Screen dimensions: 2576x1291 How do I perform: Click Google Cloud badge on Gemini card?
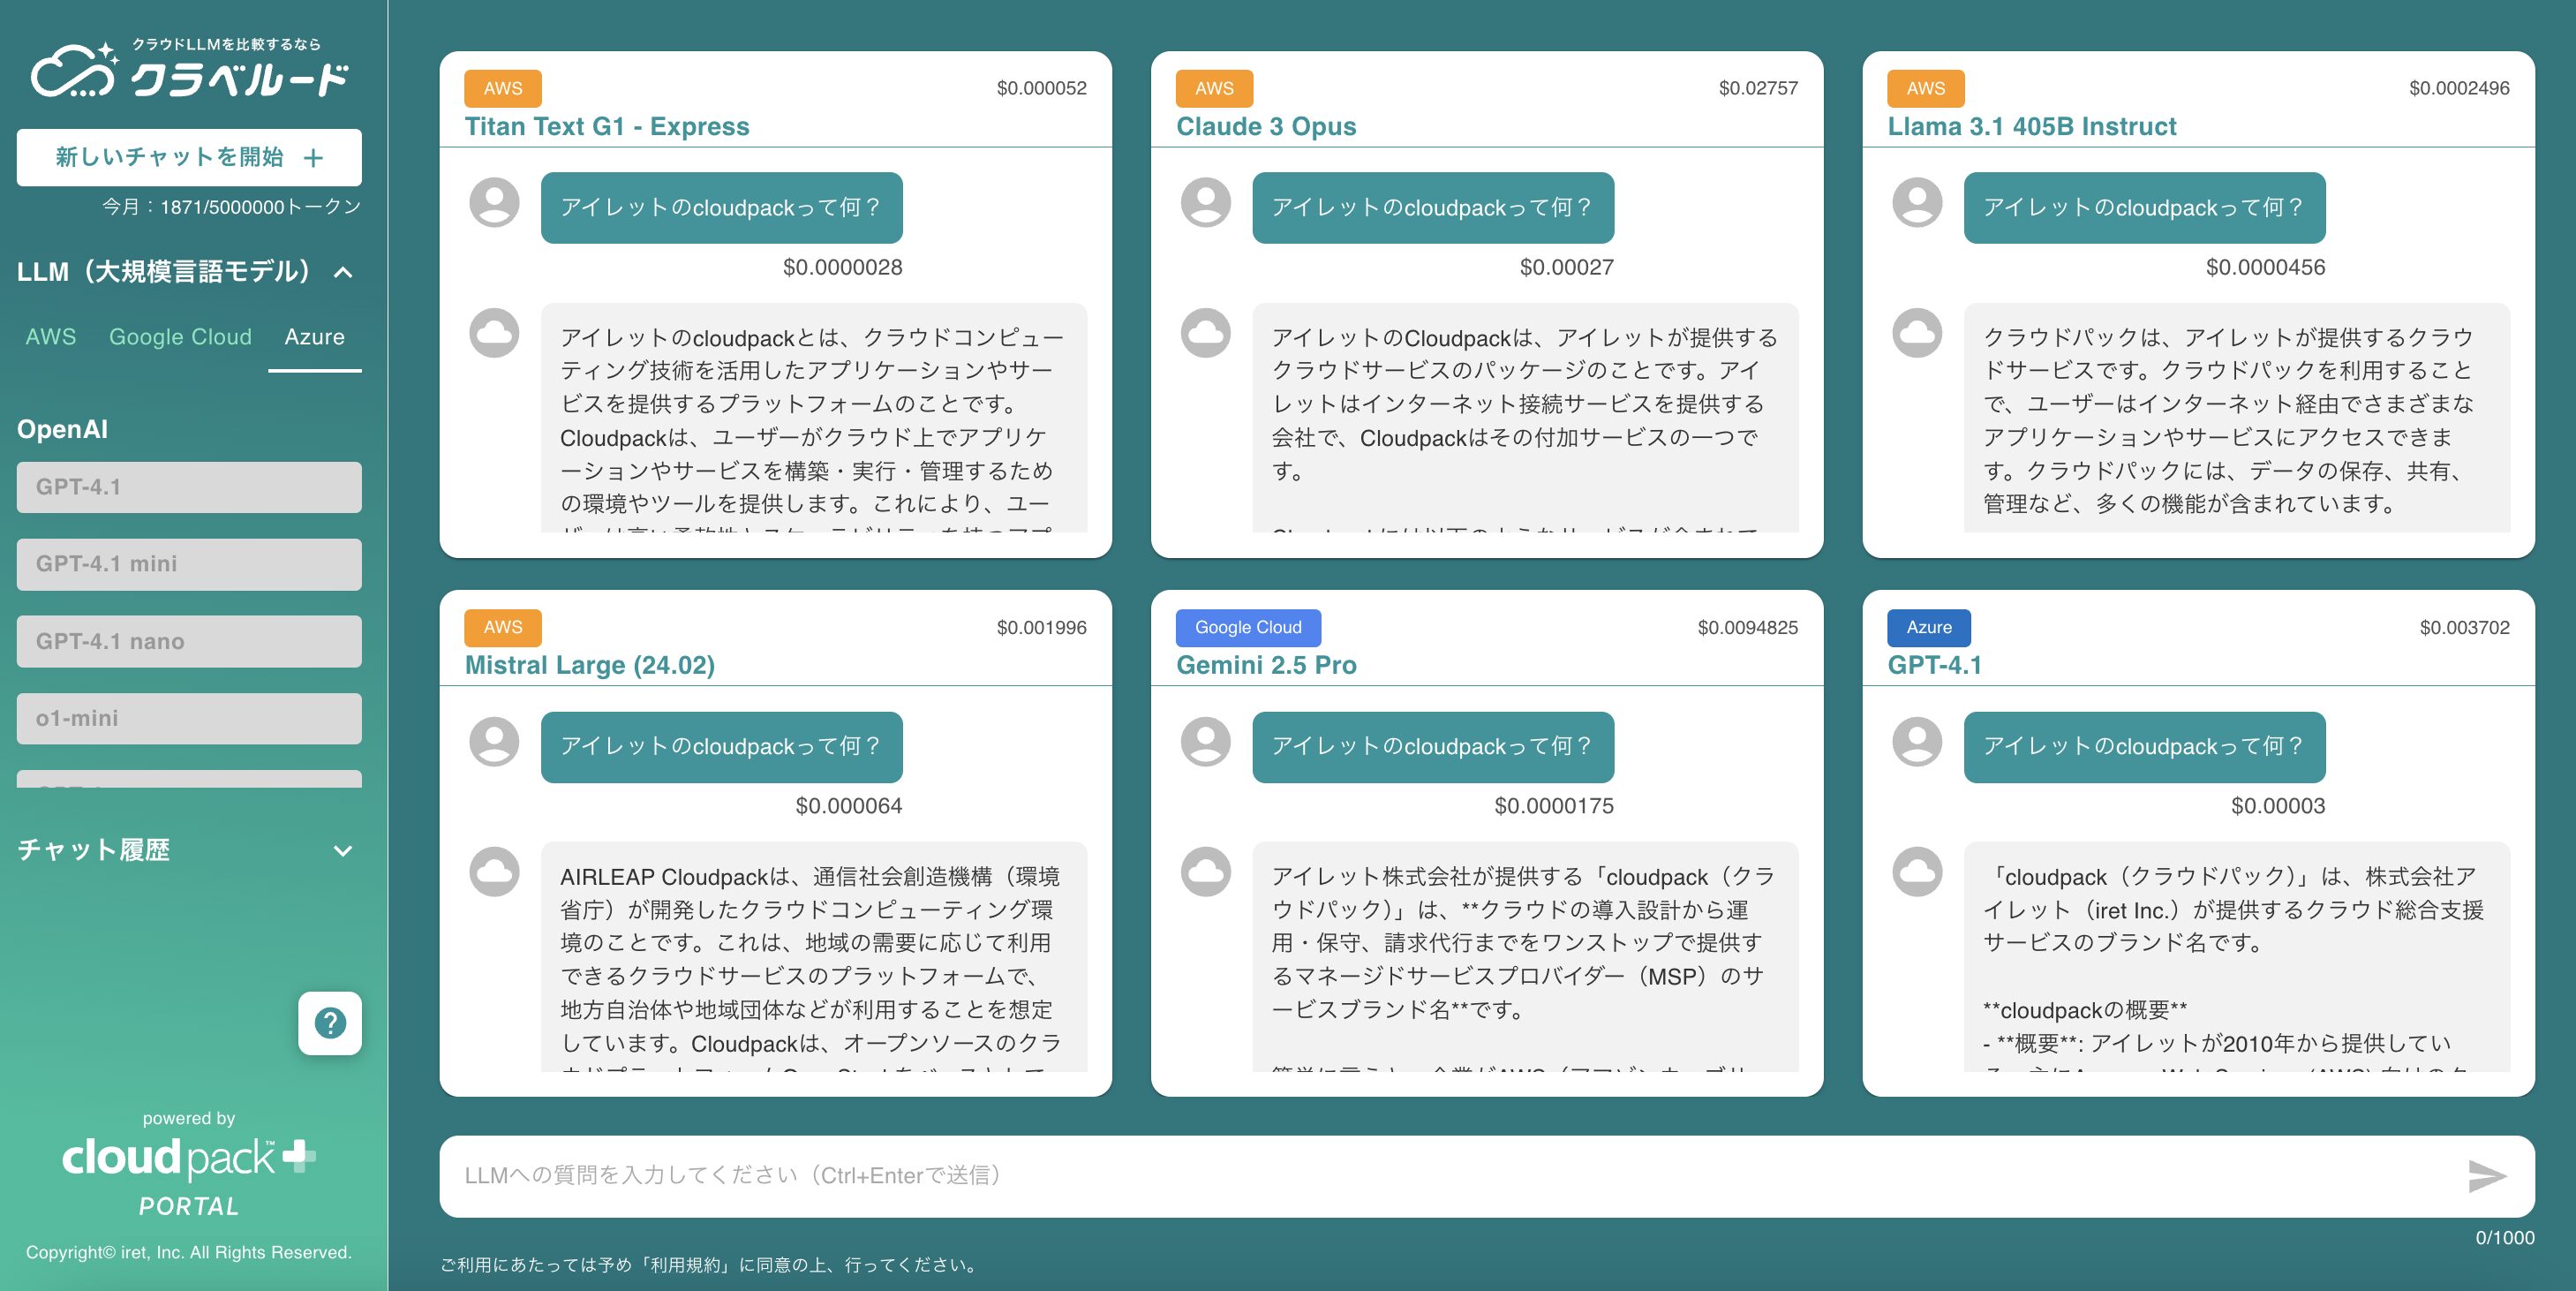point(1248,627)
